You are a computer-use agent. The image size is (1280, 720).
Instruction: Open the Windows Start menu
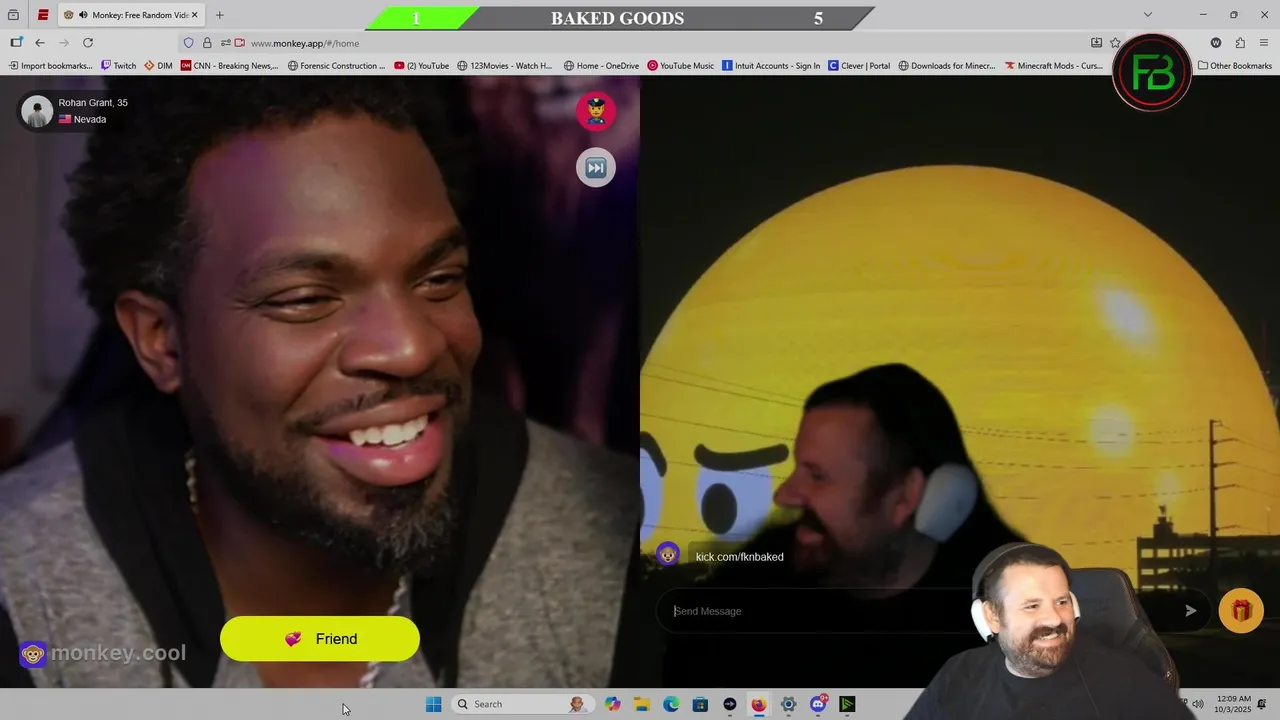pos(433,704)
